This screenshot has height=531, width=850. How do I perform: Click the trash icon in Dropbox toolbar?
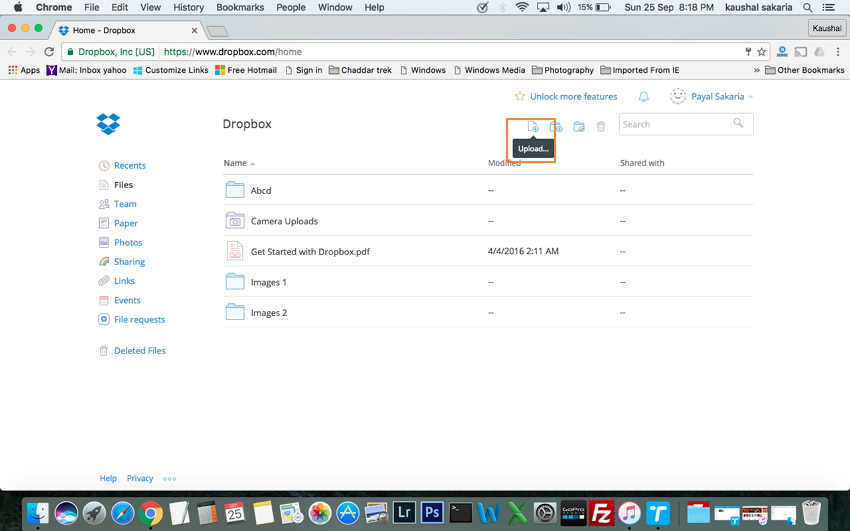[x=601, y=127]
